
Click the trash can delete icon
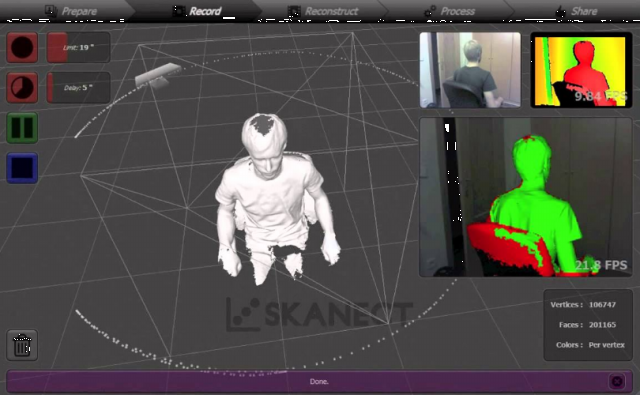(22, 345)
